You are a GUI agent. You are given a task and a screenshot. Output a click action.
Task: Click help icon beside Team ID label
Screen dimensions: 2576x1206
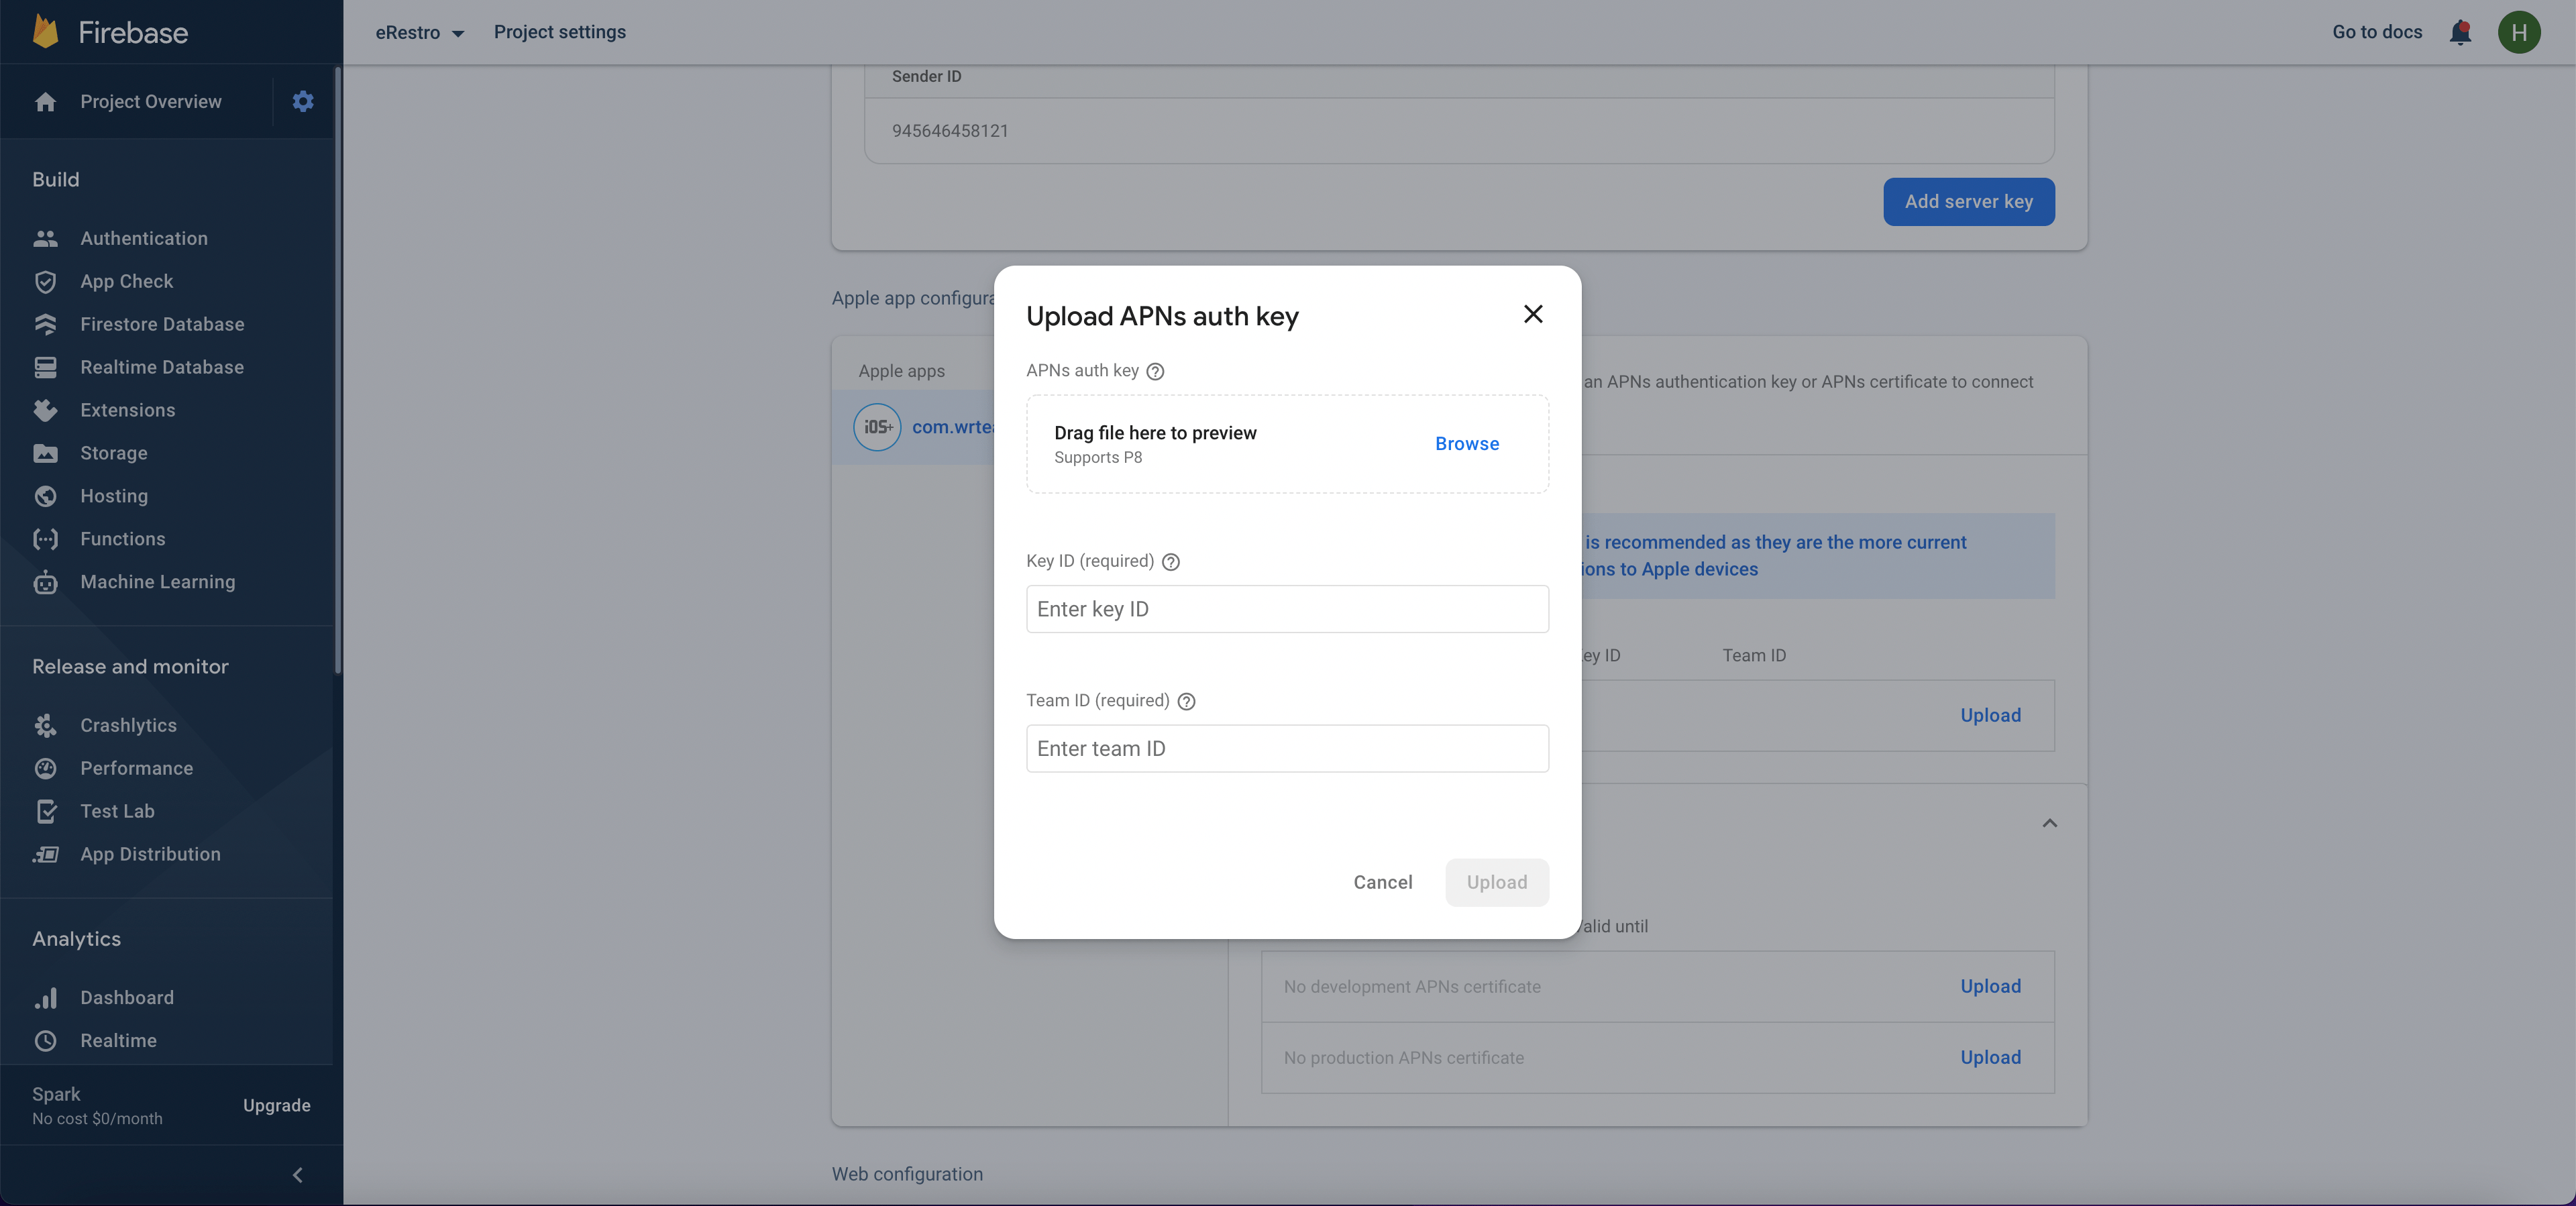click(x=1186, y=701)
